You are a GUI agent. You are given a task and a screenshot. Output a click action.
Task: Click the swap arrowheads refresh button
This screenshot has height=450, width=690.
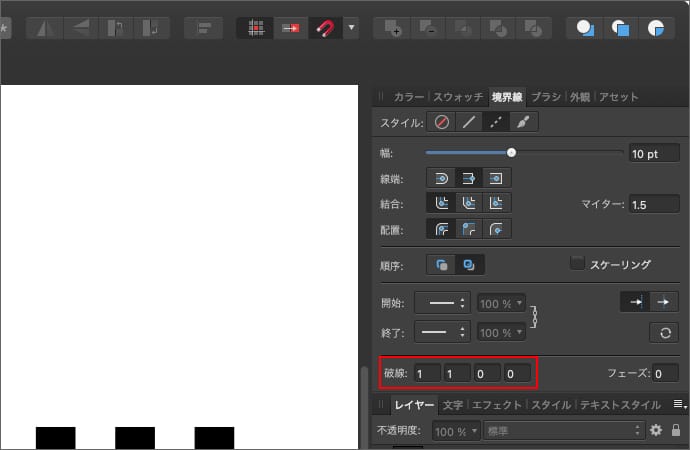(662, 332)
